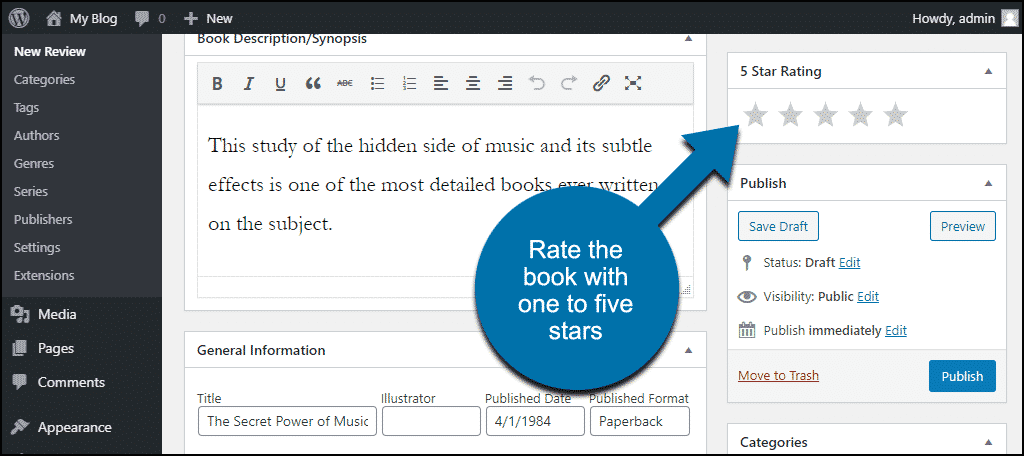Screen dimensions: 1024x456
Task: Click the empty Illustrator field
Action: pos(431,421)
